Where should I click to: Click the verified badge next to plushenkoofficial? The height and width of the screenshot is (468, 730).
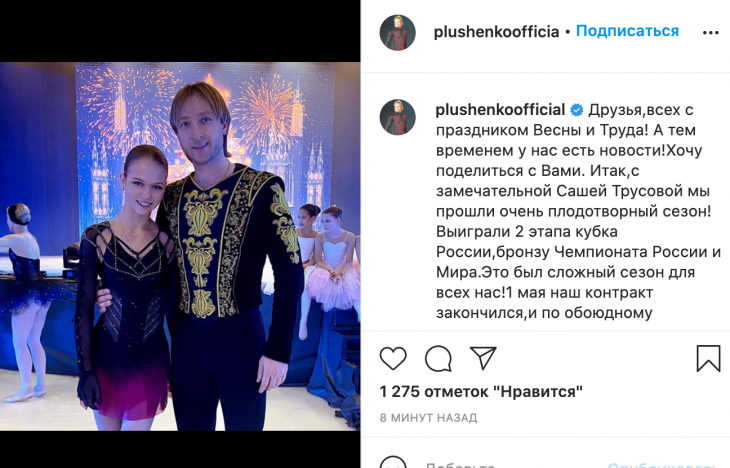(576, 110)
